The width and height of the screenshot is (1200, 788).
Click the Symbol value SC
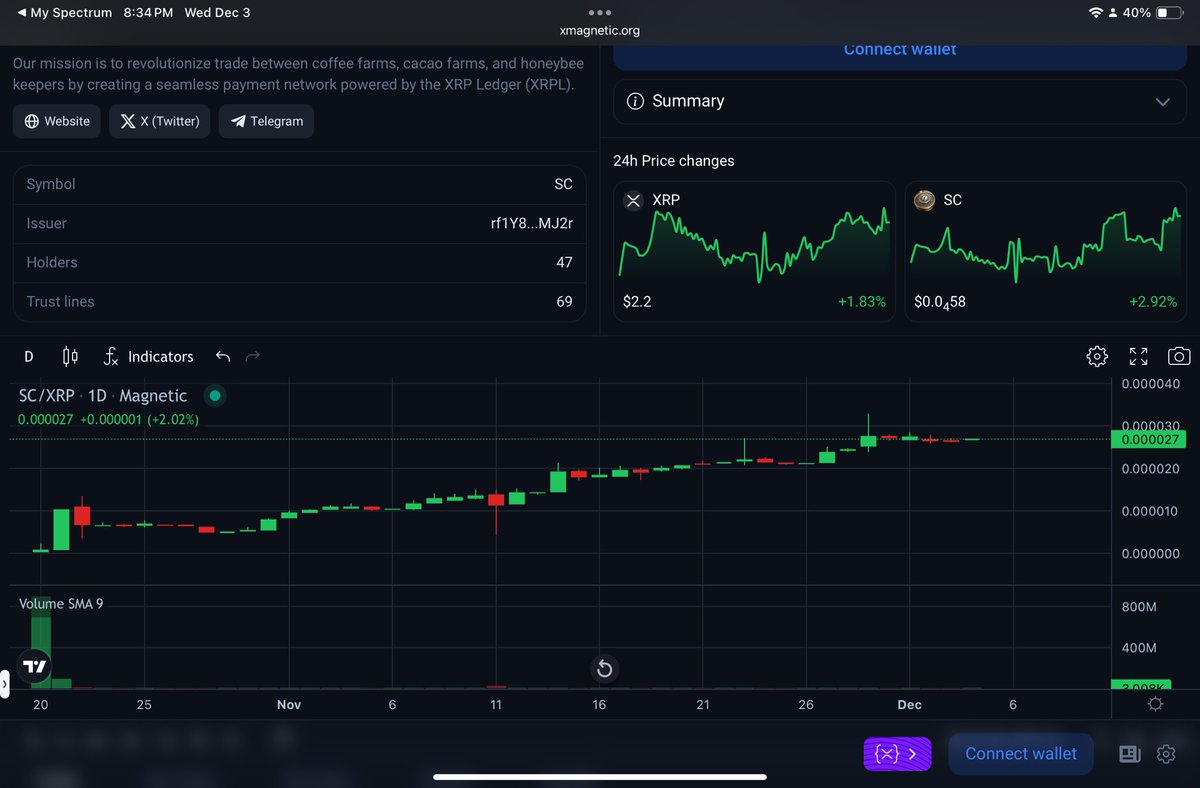pyautogui.click(x=563, y=184)
